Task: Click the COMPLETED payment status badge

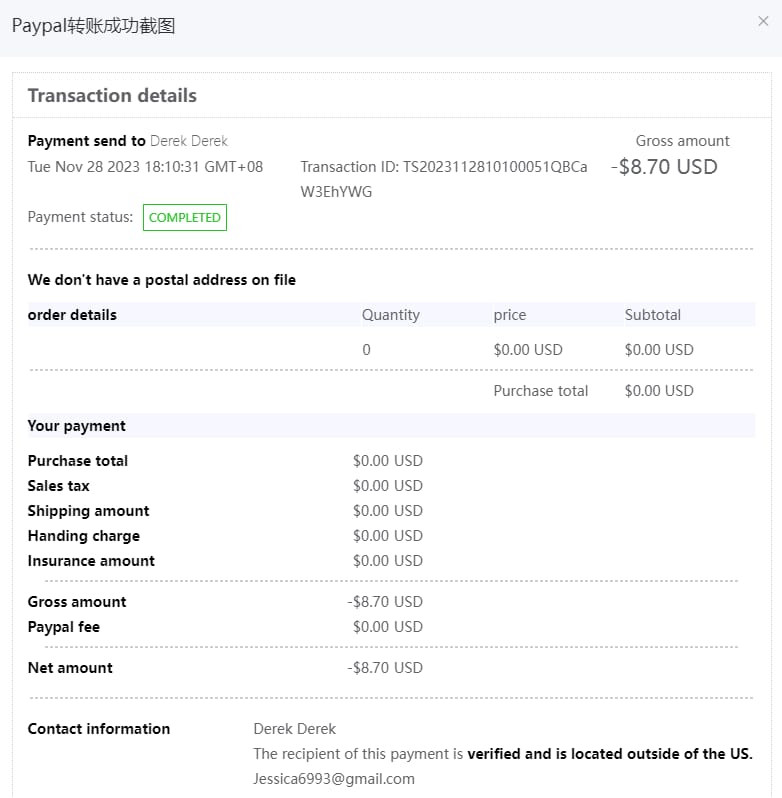Action: click(x=185, y=217)
